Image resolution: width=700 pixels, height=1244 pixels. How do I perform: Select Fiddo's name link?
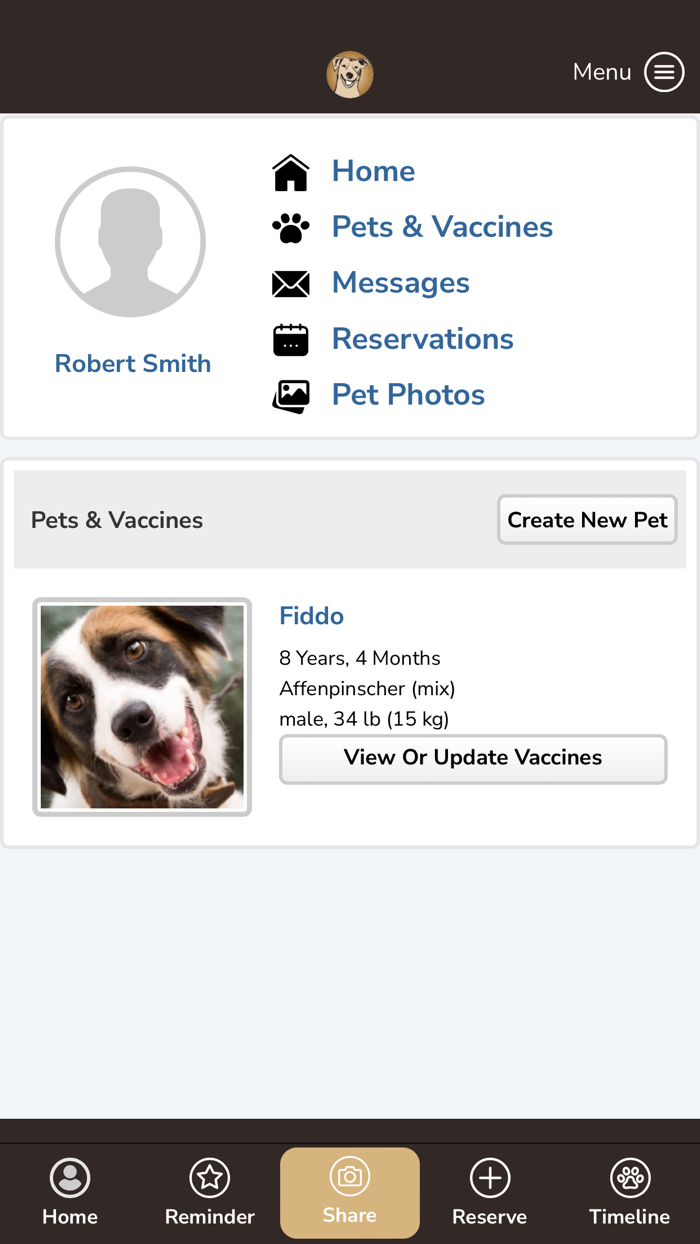(x=311, y=615)
